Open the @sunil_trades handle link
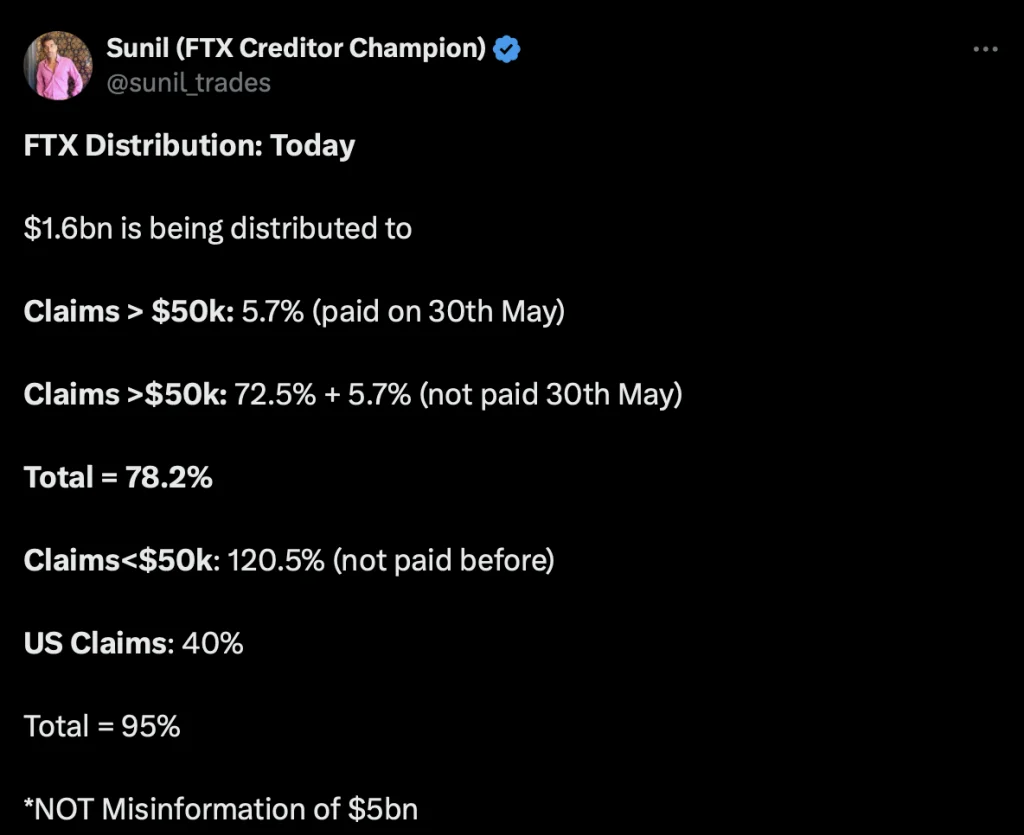Image resolution: width=1024 pixels, height=835 pixels. coord(188,82)
